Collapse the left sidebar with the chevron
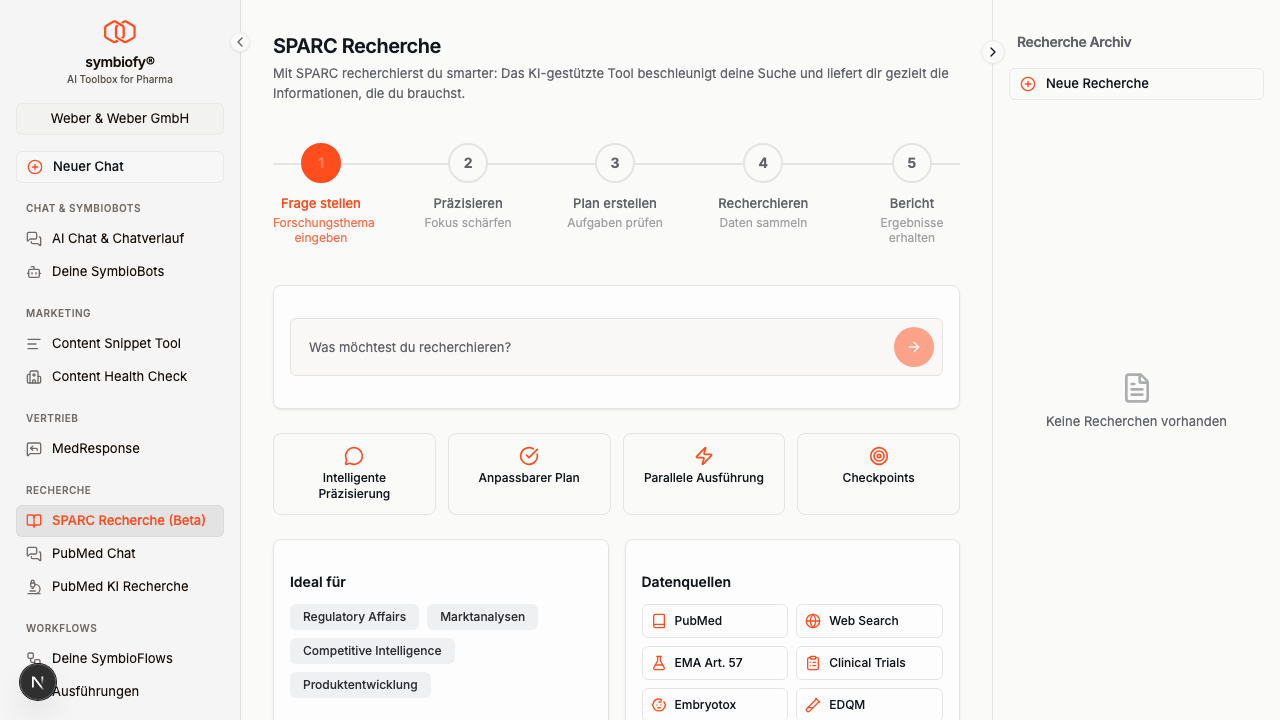1280x720 pixels. tap(240, 42)
